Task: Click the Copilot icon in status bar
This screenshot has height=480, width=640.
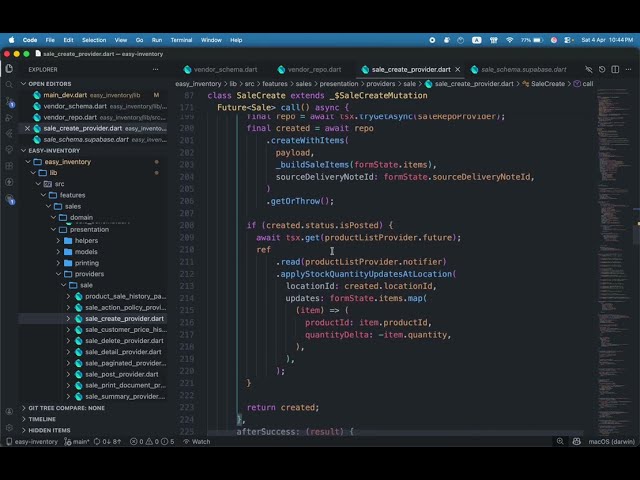Action: click(x=576, y=441)
